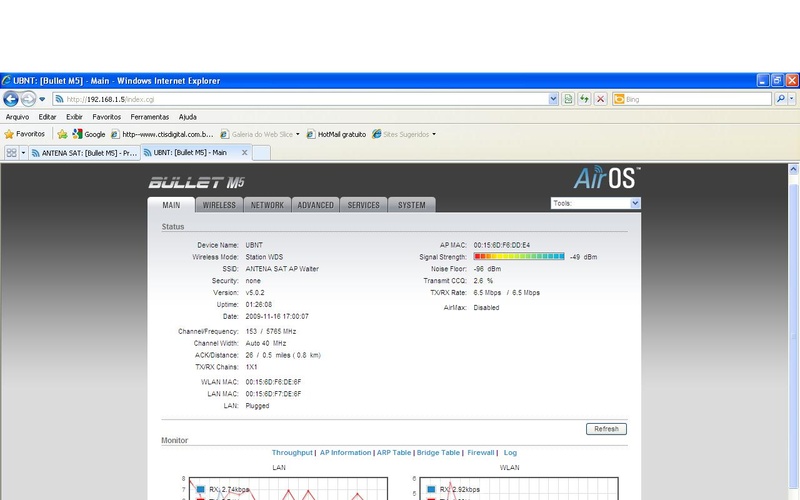
Task: Open the AP Information link
Action: tap(345, 453)
